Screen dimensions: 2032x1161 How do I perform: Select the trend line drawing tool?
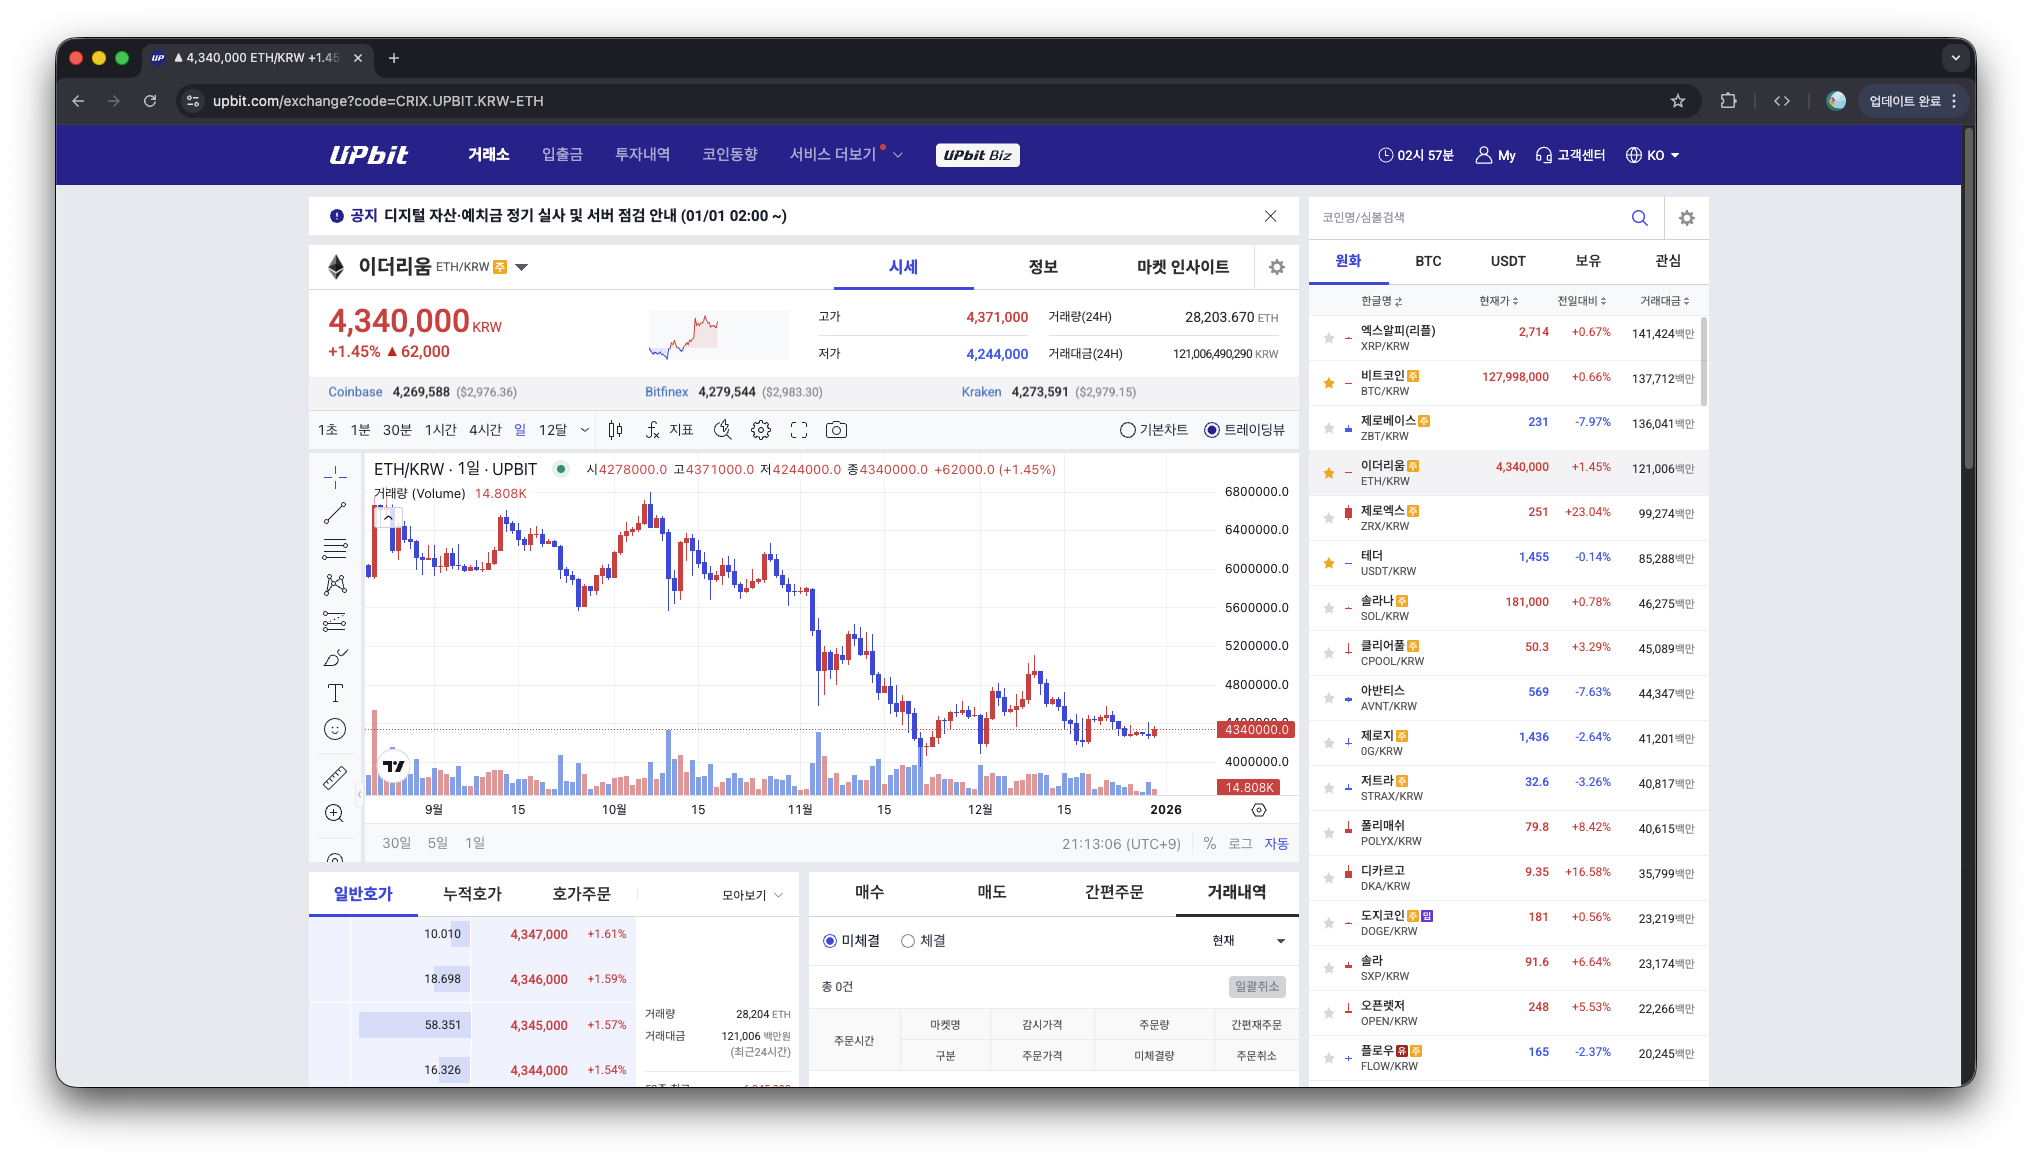pos(335,513)
